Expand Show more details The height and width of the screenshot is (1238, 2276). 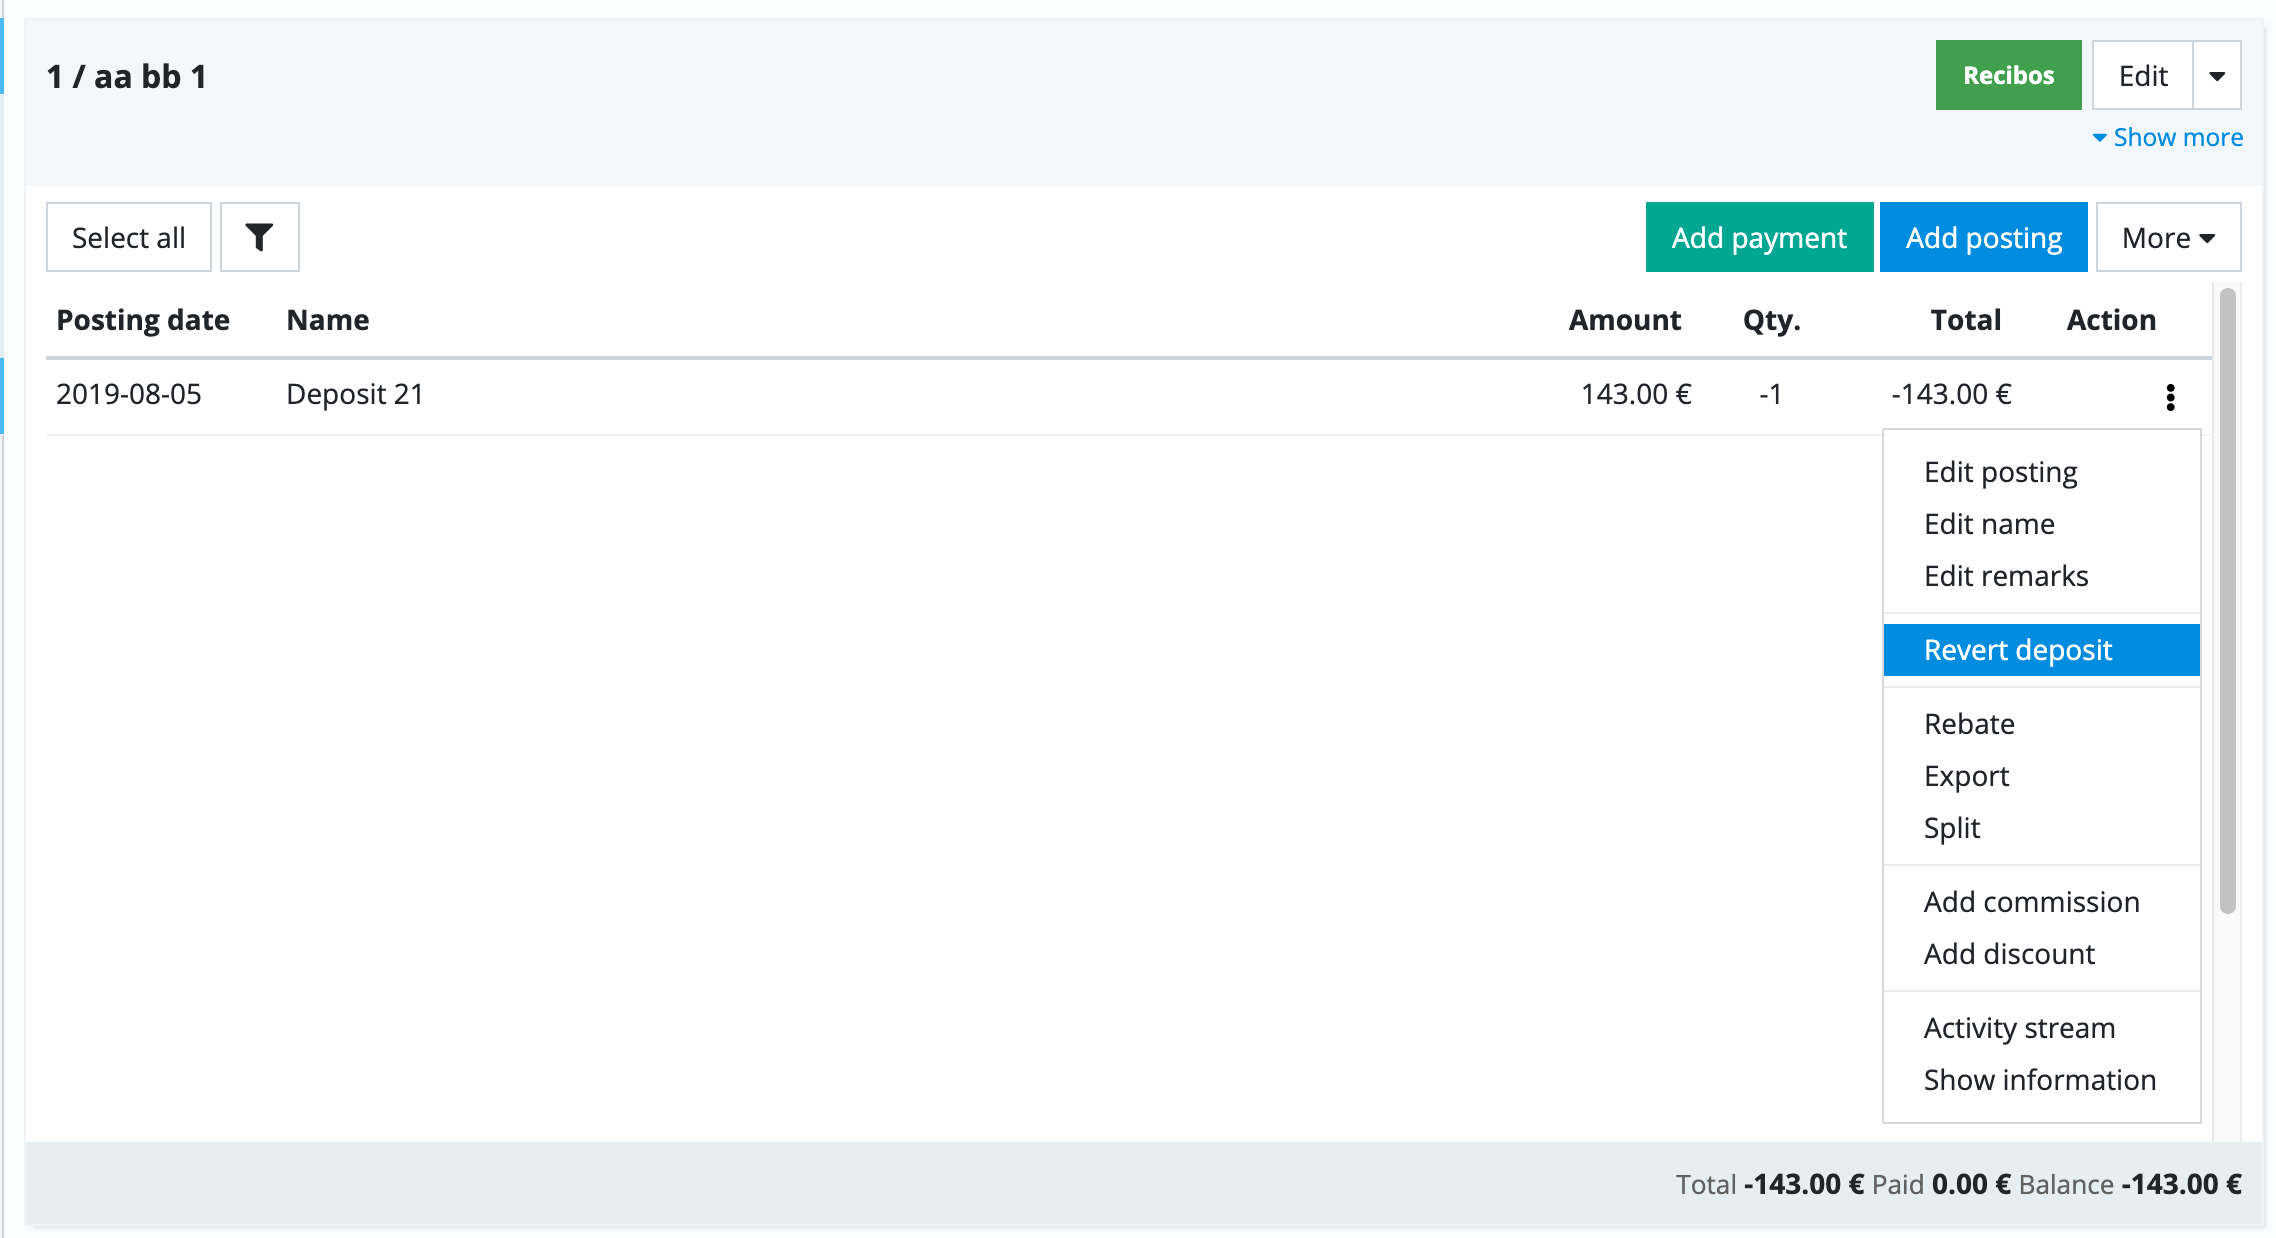tap(2167, 137)
